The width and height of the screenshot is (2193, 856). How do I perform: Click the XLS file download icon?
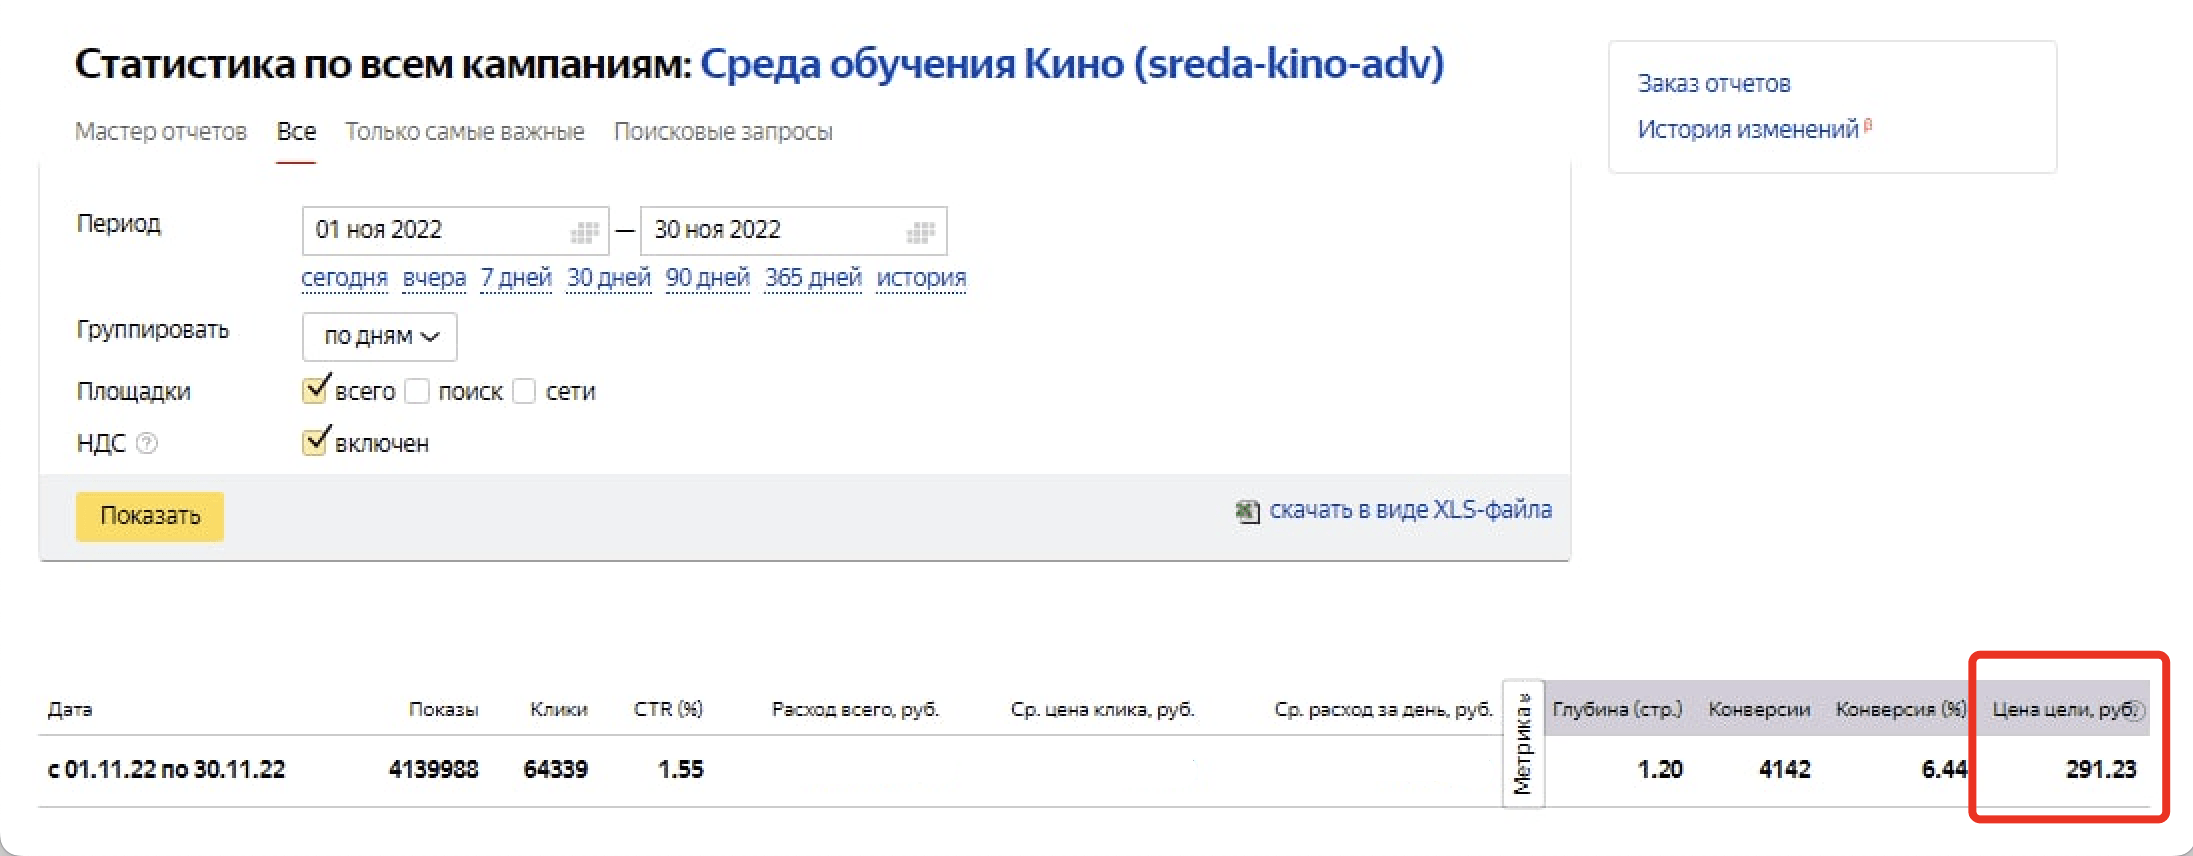tap(1246, 511)
